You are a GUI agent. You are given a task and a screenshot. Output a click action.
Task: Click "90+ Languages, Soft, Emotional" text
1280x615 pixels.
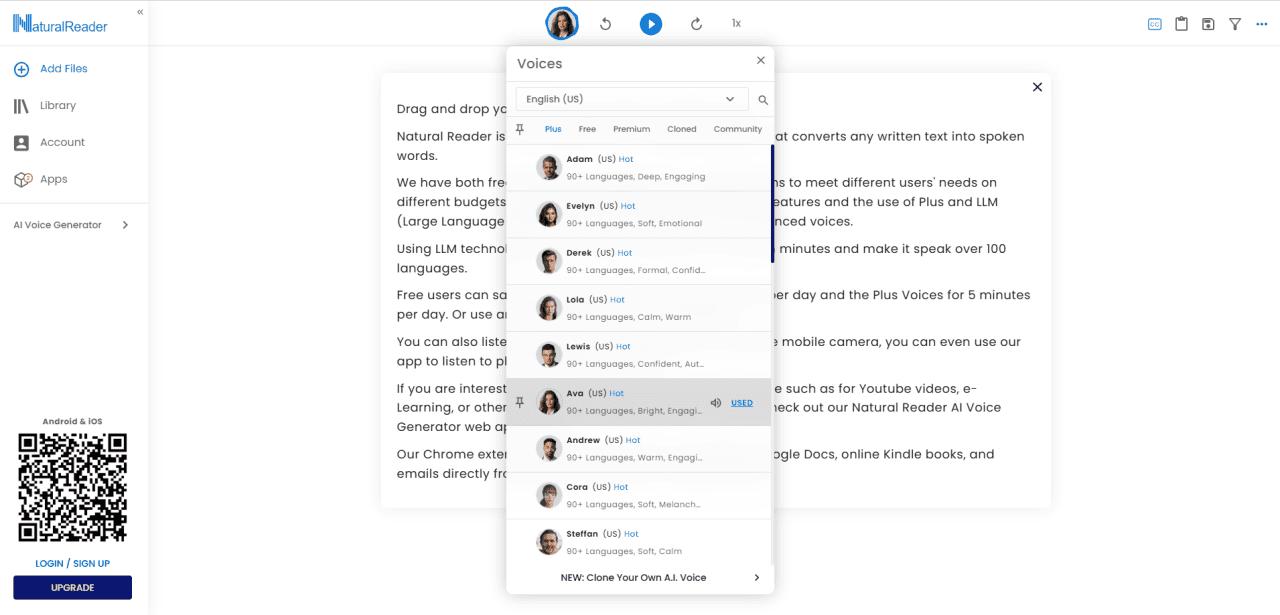click(x=634, y=223)
